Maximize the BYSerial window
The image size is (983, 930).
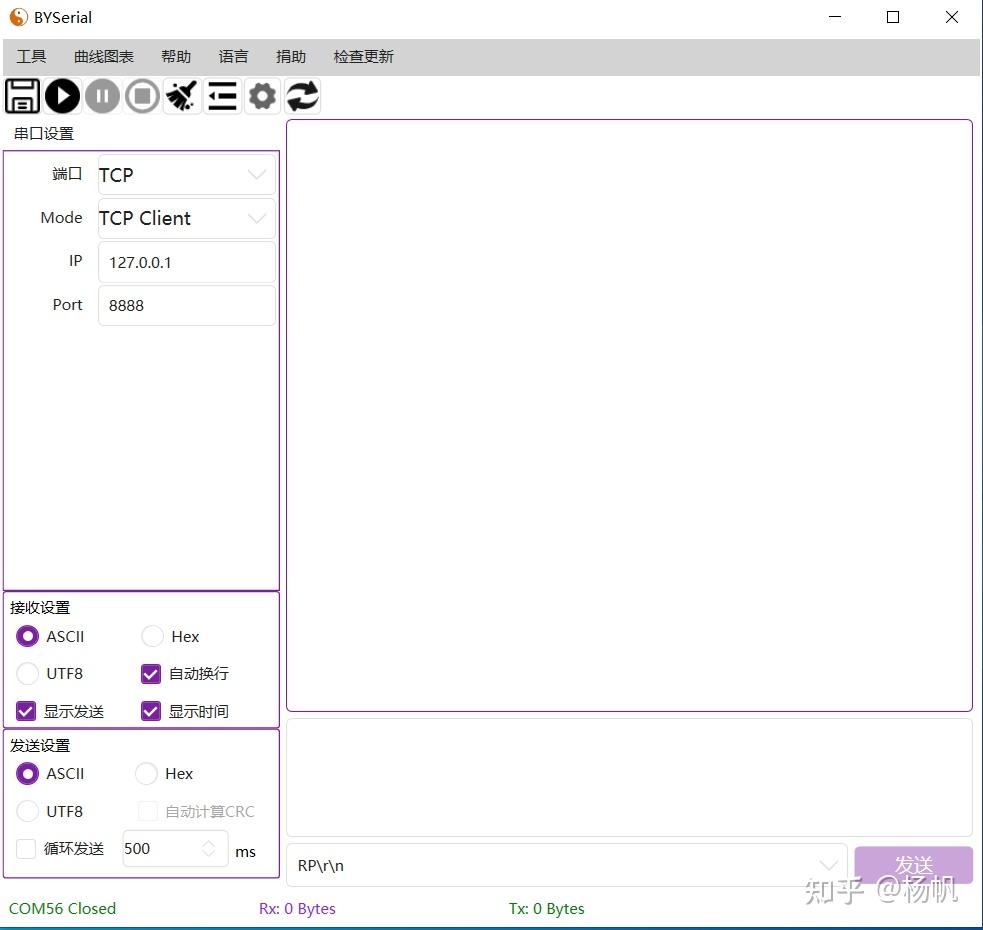click(x=893, y=18)
